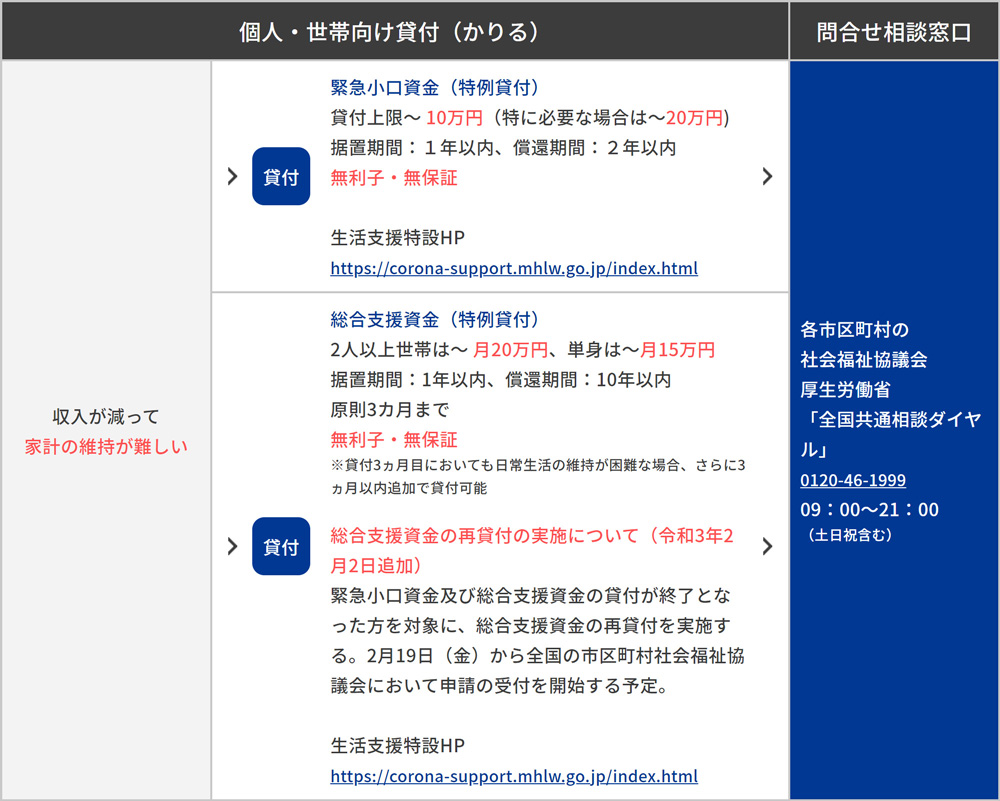
Task: Open right chevron of 総合支援資金 row
Action: [767, 547]
